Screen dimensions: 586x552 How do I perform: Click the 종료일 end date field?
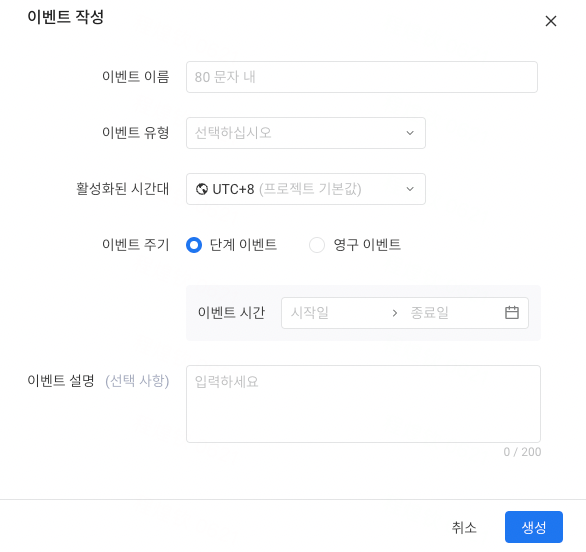click(452, 313)
